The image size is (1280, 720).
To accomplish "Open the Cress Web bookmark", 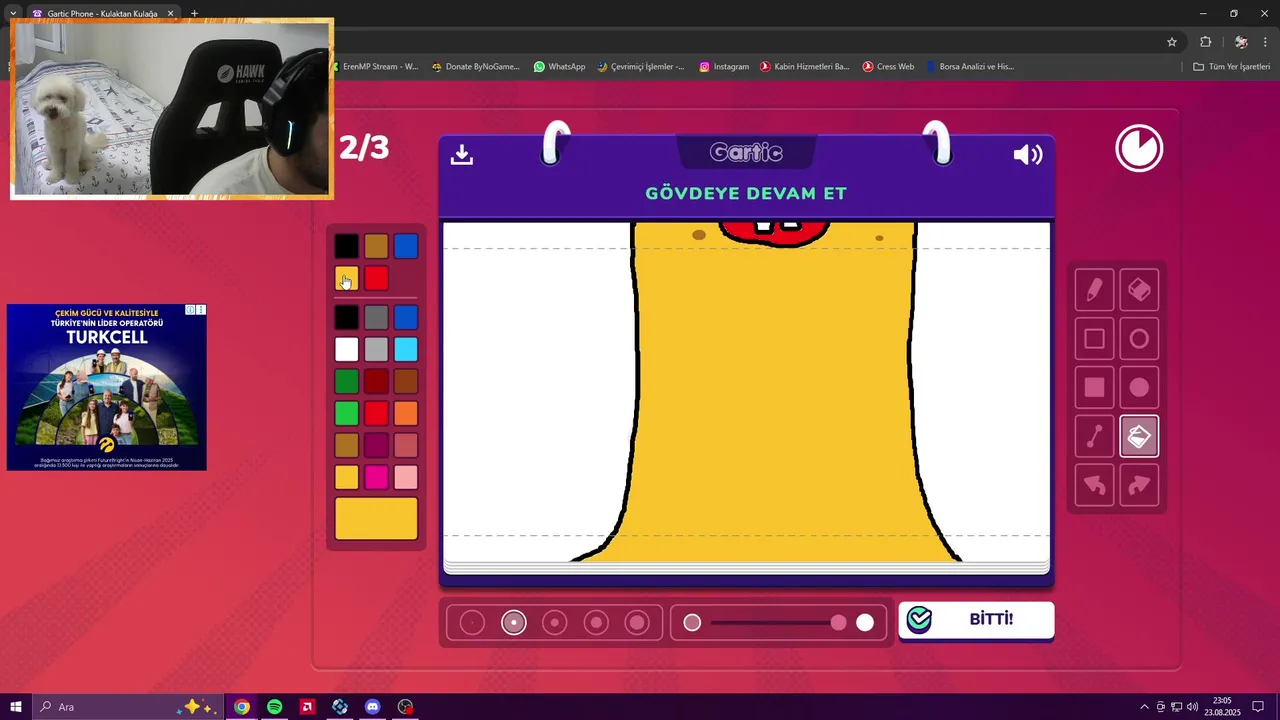I will coord(888,67).
